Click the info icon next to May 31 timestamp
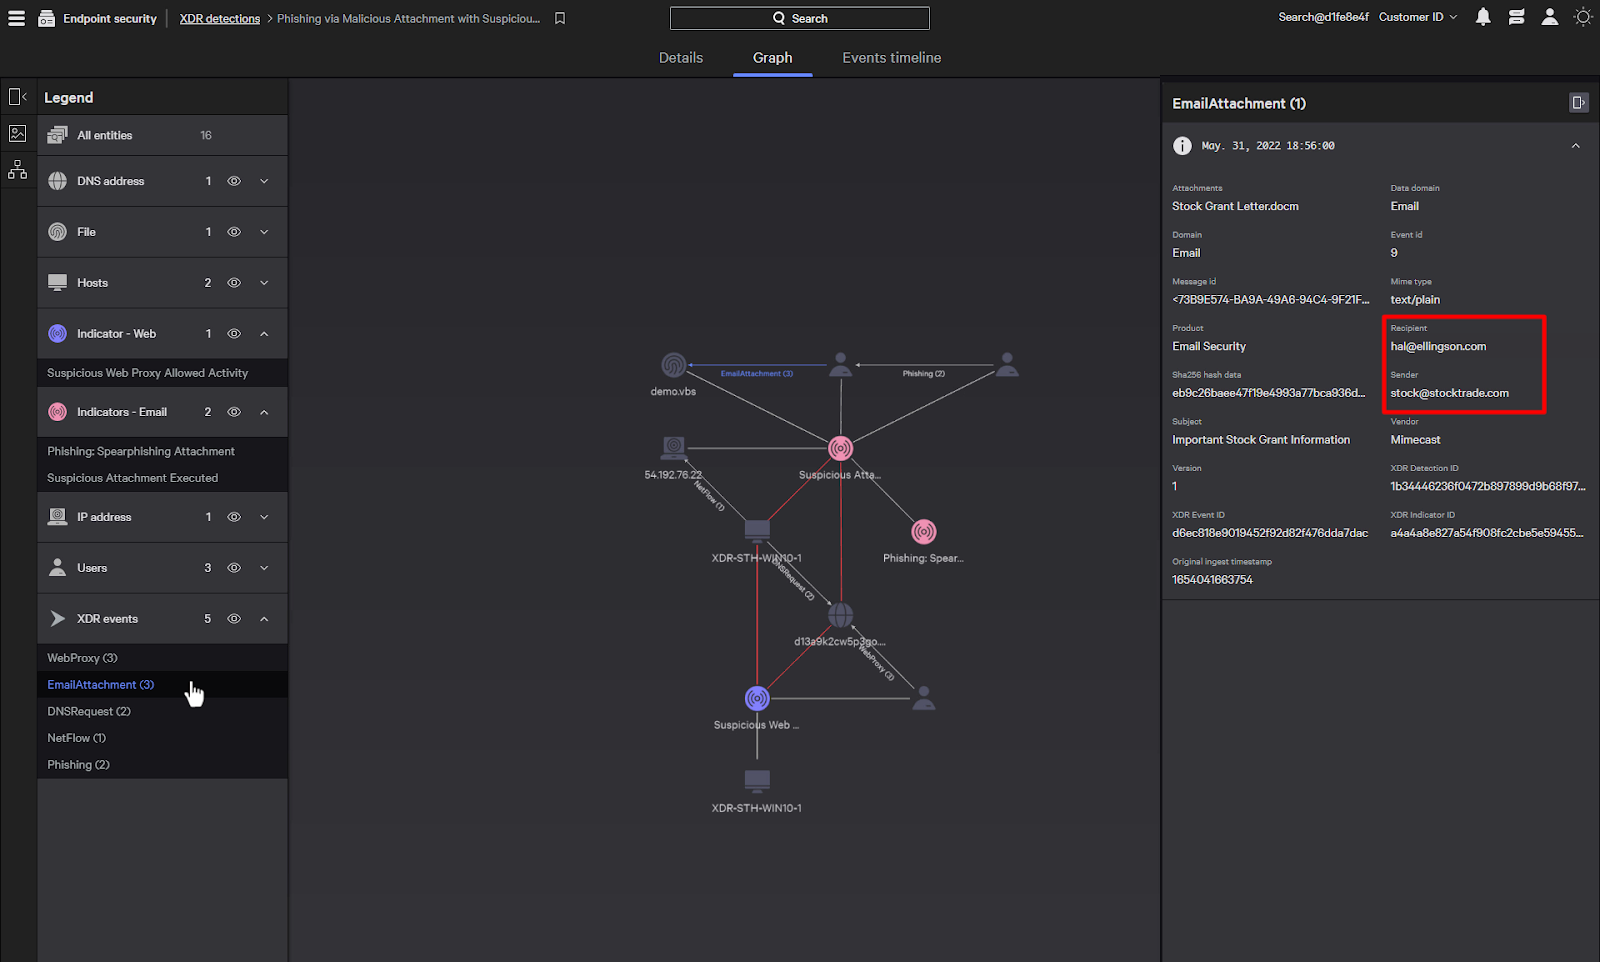 (x=1182, y=146)
